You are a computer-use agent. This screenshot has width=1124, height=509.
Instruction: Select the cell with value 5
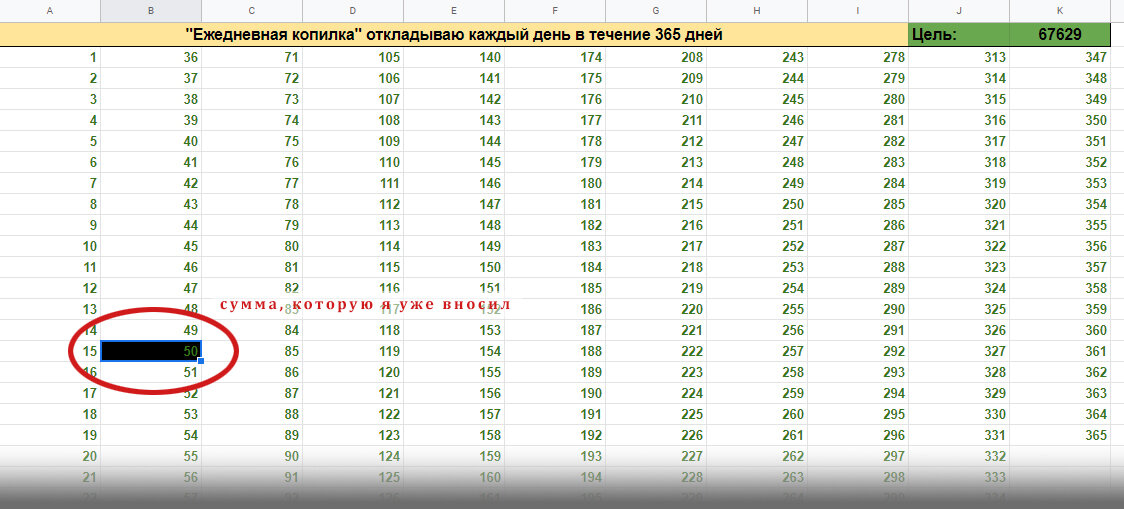pos(50,141)
